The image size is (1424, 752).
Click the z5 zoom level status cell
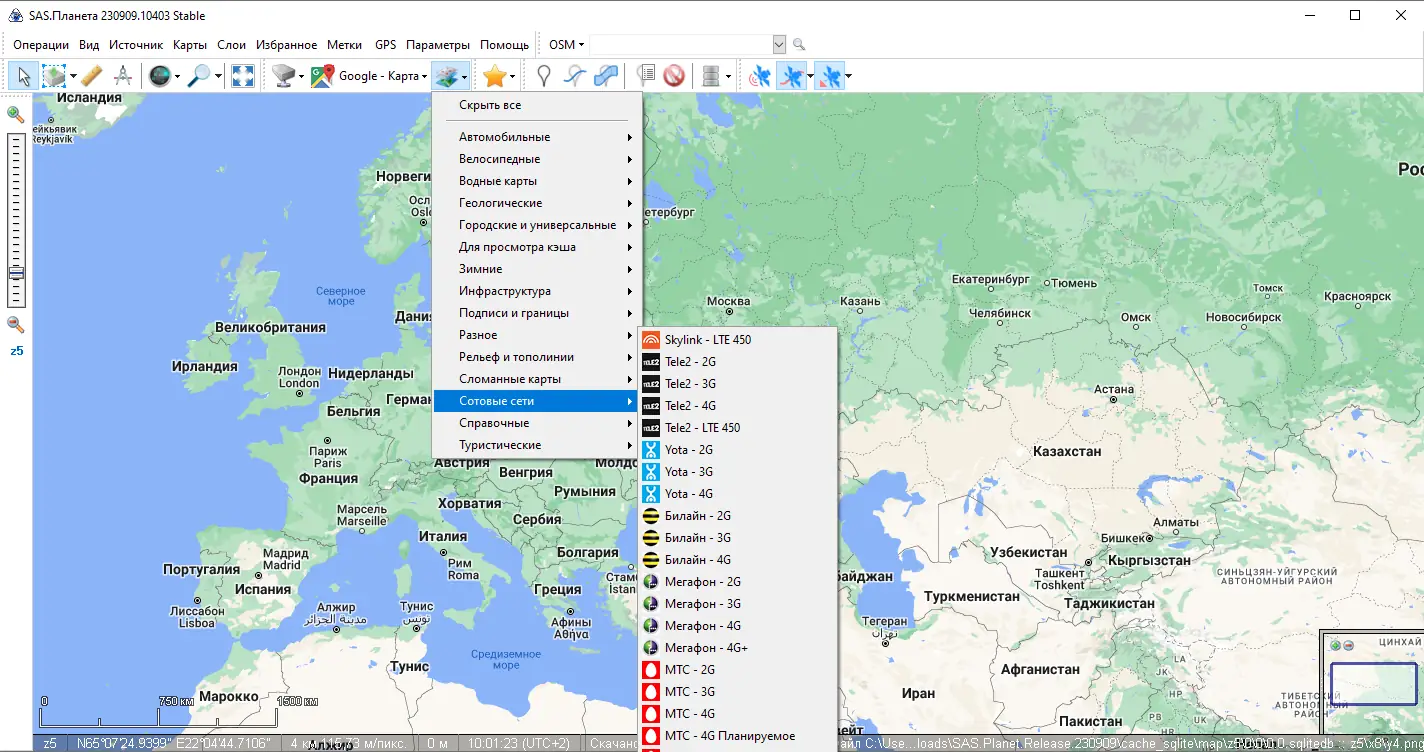click(50, 744)
